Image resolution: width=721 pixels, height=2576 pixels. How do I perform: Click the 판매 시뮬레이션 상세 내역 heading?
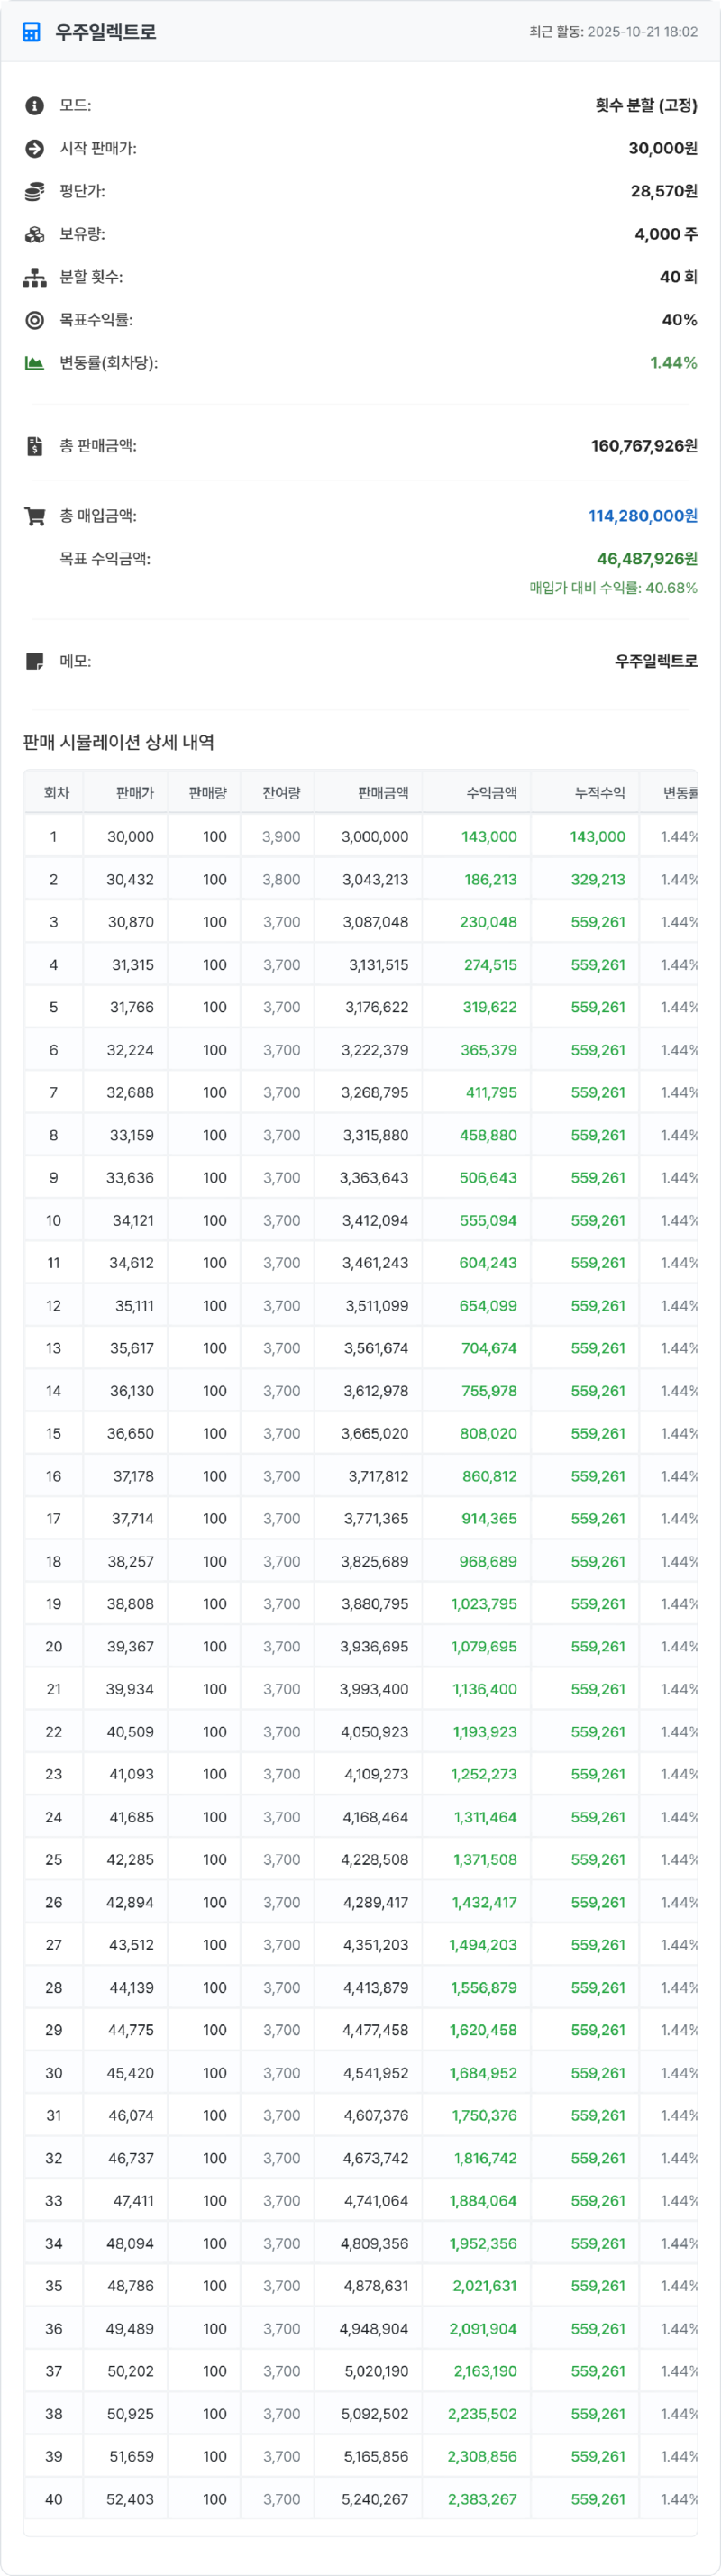pos(119,742)
